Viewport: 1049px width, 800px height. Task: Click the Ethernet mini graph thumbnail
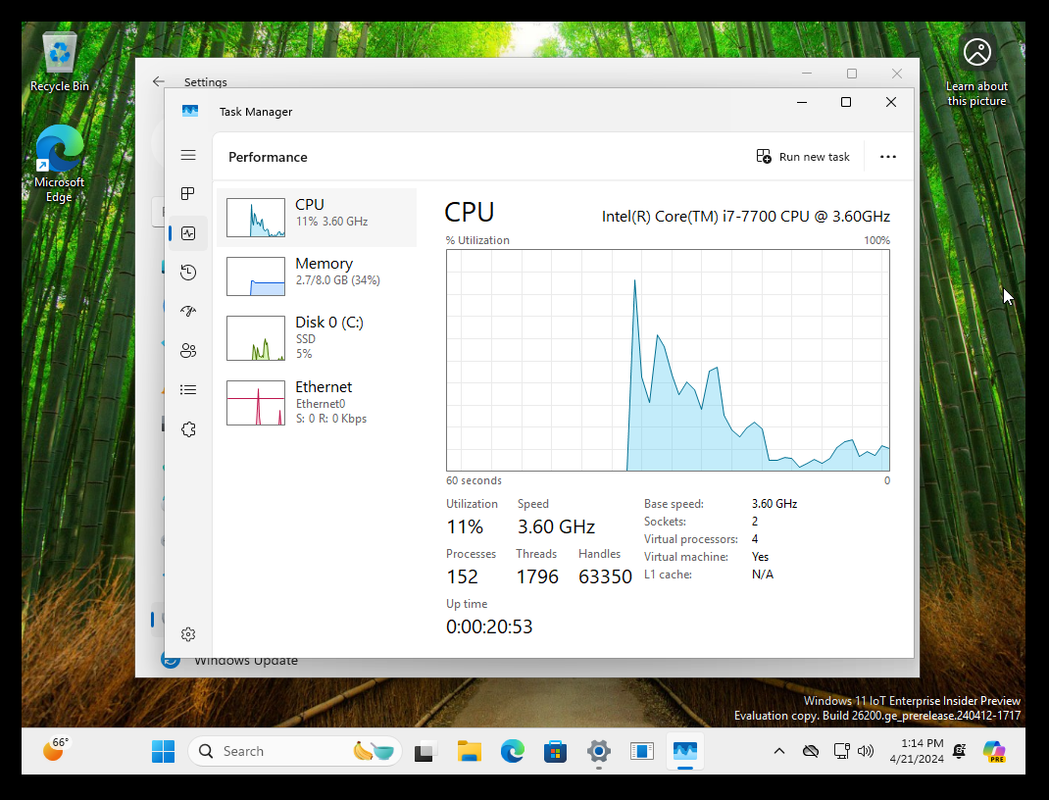click(x=256, y=403)
